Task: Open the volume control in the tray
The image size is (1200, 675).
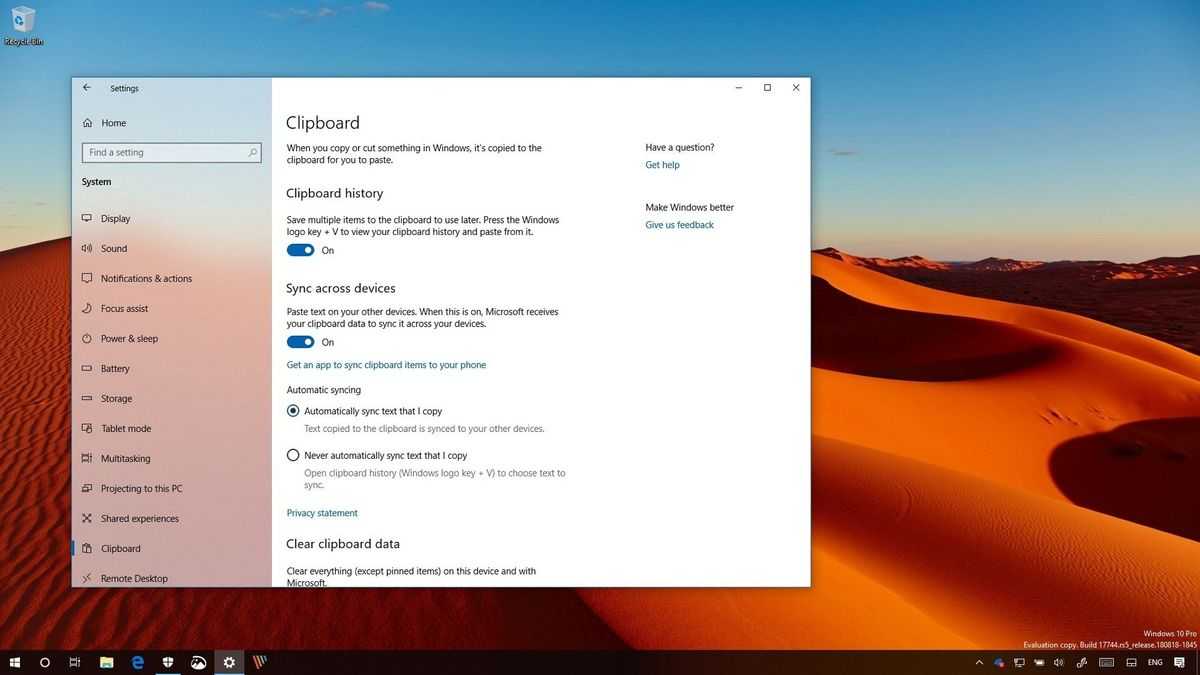Action: coord(1059,663)
